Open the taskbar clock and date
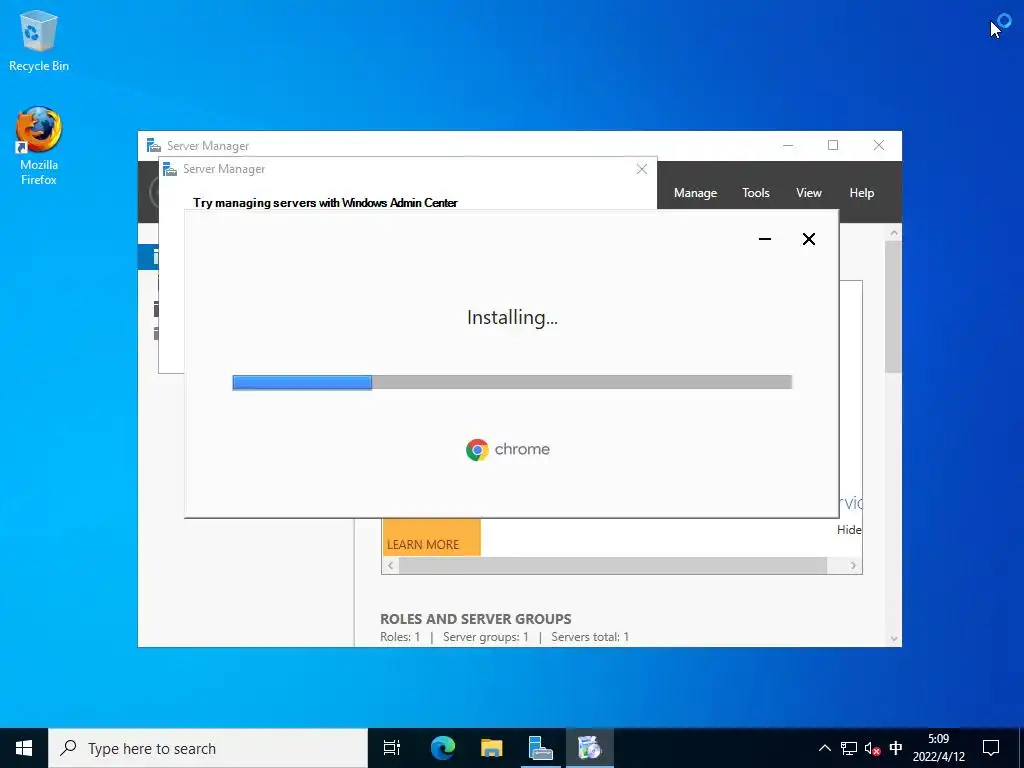This screenshot has width=1024, height=768. (938, 748)
